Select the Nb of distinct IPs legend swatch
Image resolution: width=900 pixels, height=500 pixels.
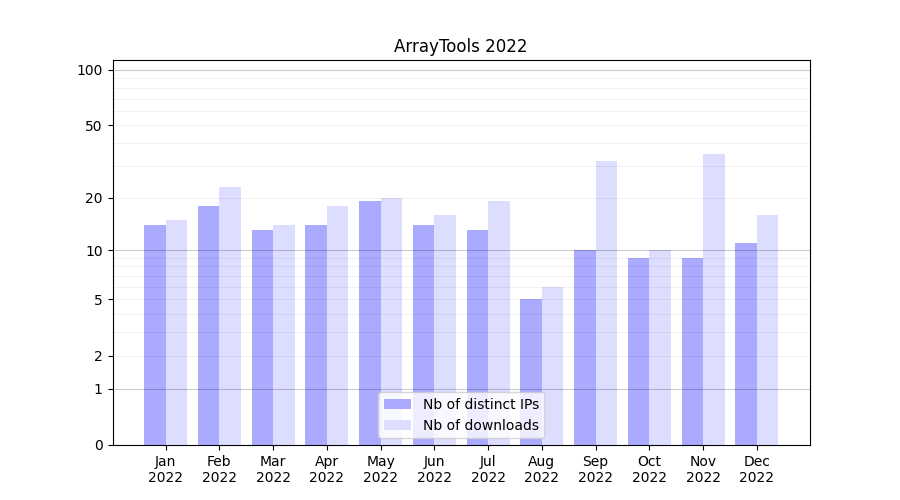coord(397,404)
